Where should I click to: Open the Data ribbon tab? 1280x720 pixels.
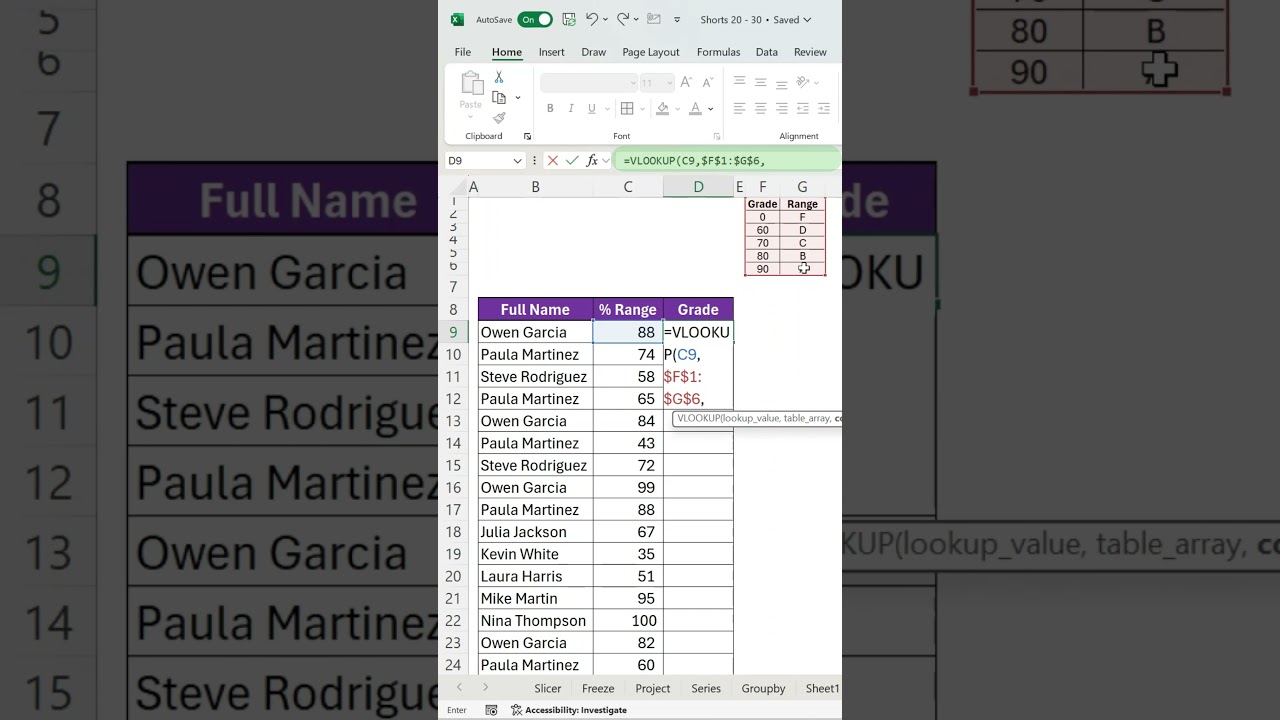tap(767, 52)
